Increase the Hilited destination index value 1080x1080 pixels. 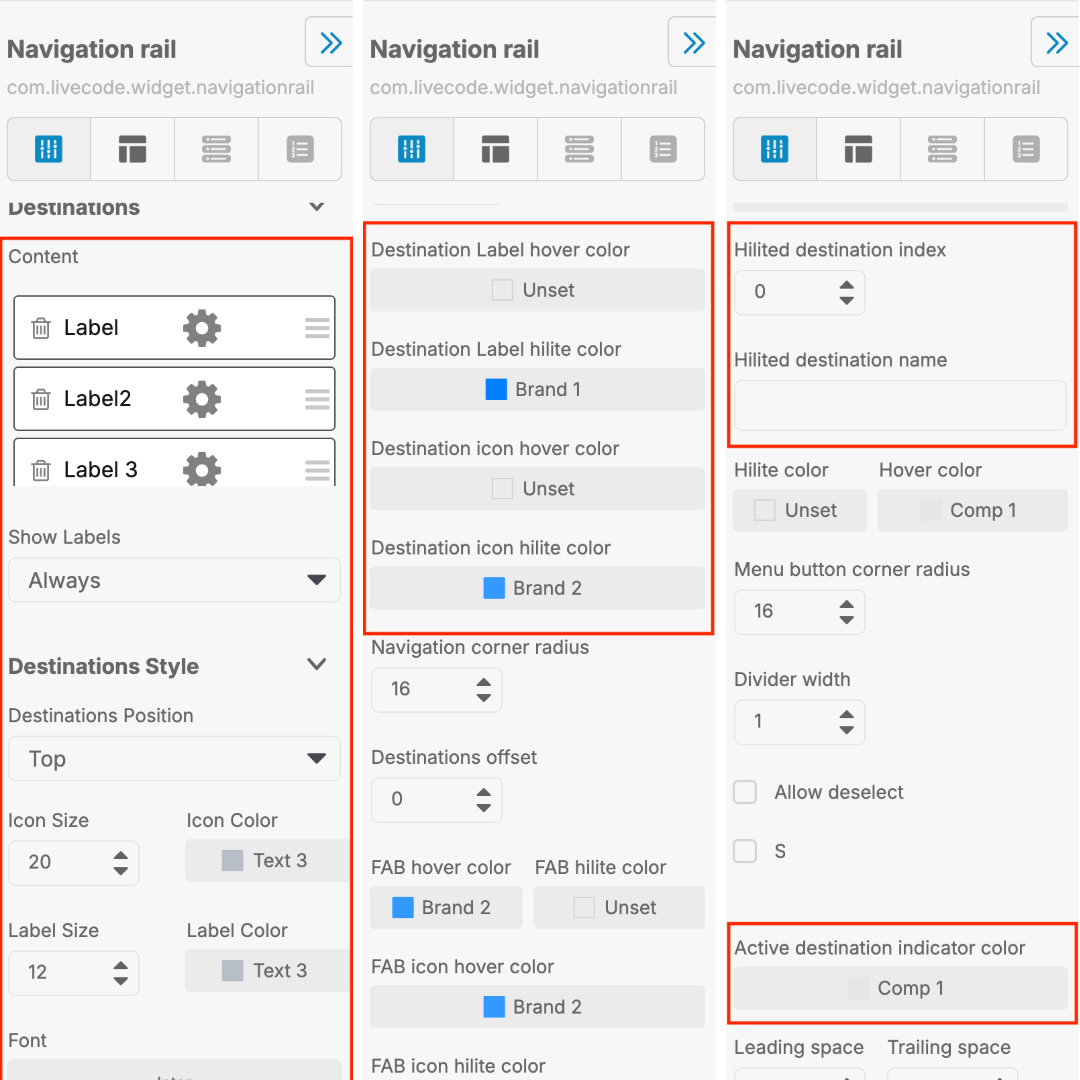click(847, 284)
